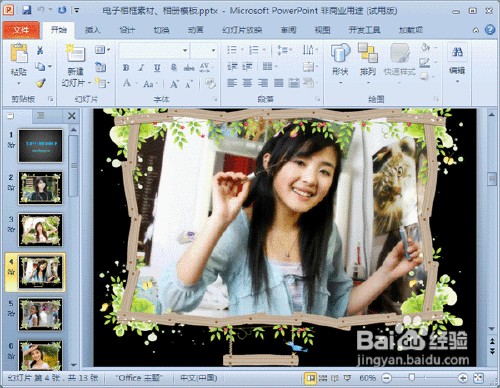Click the Shape Outline pen icon
This screenshot has height=388, width=500.
pos(425,62)
